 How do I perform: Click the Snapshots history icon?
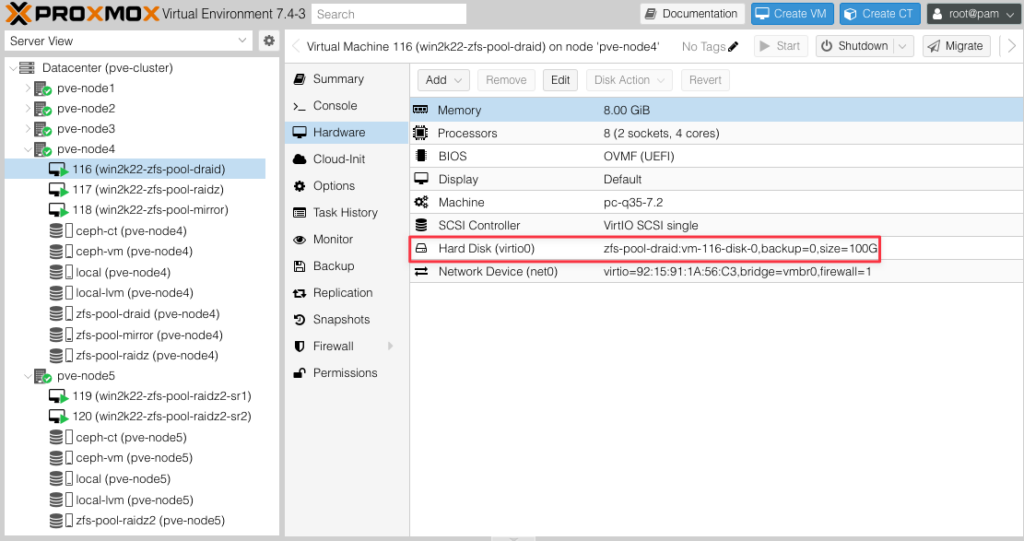[299, 320]
